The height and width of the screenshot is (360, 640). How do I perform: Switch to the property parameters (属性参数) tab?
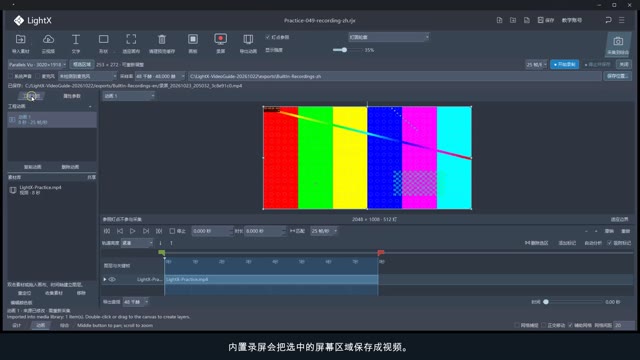coord(72,96)
